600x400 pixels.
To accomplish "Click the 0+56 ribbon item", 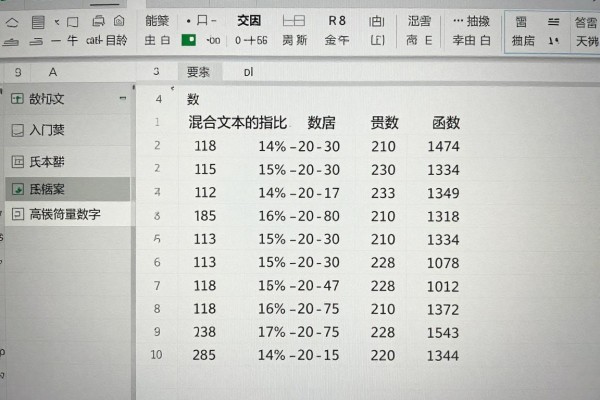I will (x=251, y=40).
